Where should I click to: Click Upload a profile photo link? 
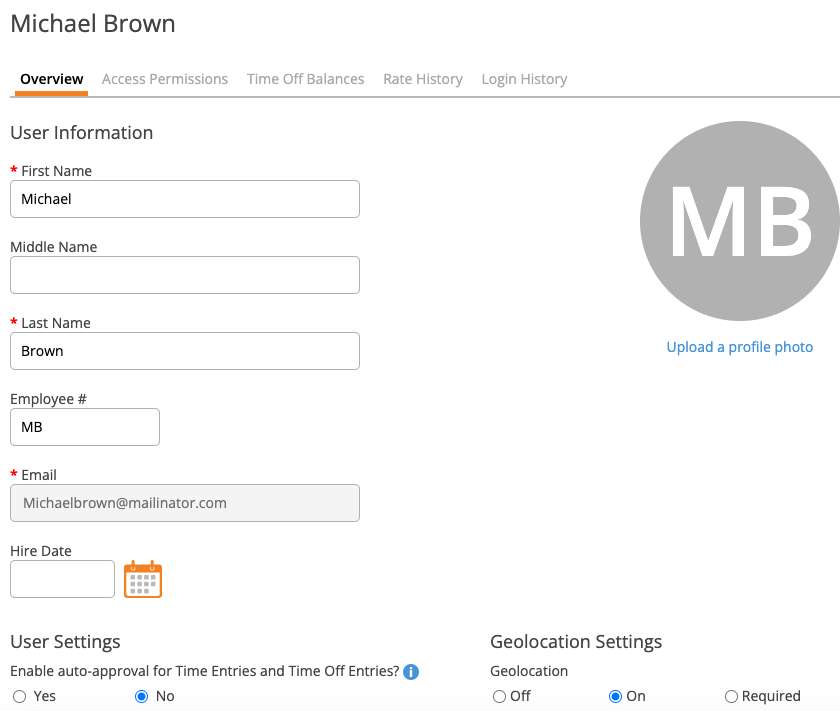click(739, 347)
